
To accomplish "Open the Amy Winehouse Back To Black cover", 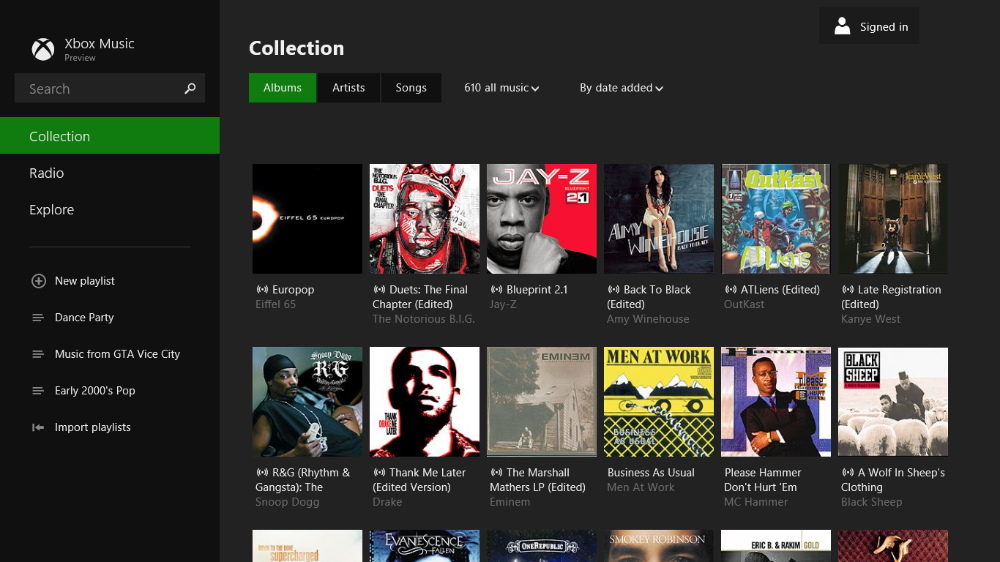I will pos(659,219).
